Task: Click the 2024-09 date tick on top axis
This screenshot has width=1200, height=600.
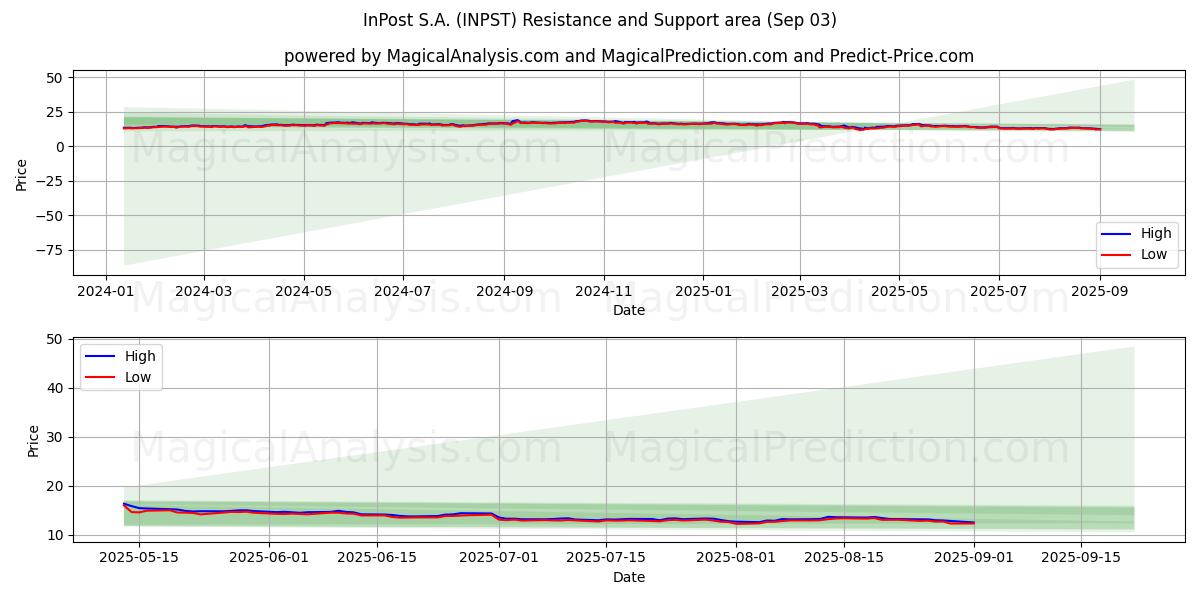Action: pyautogui.click(x=504, y=290)
